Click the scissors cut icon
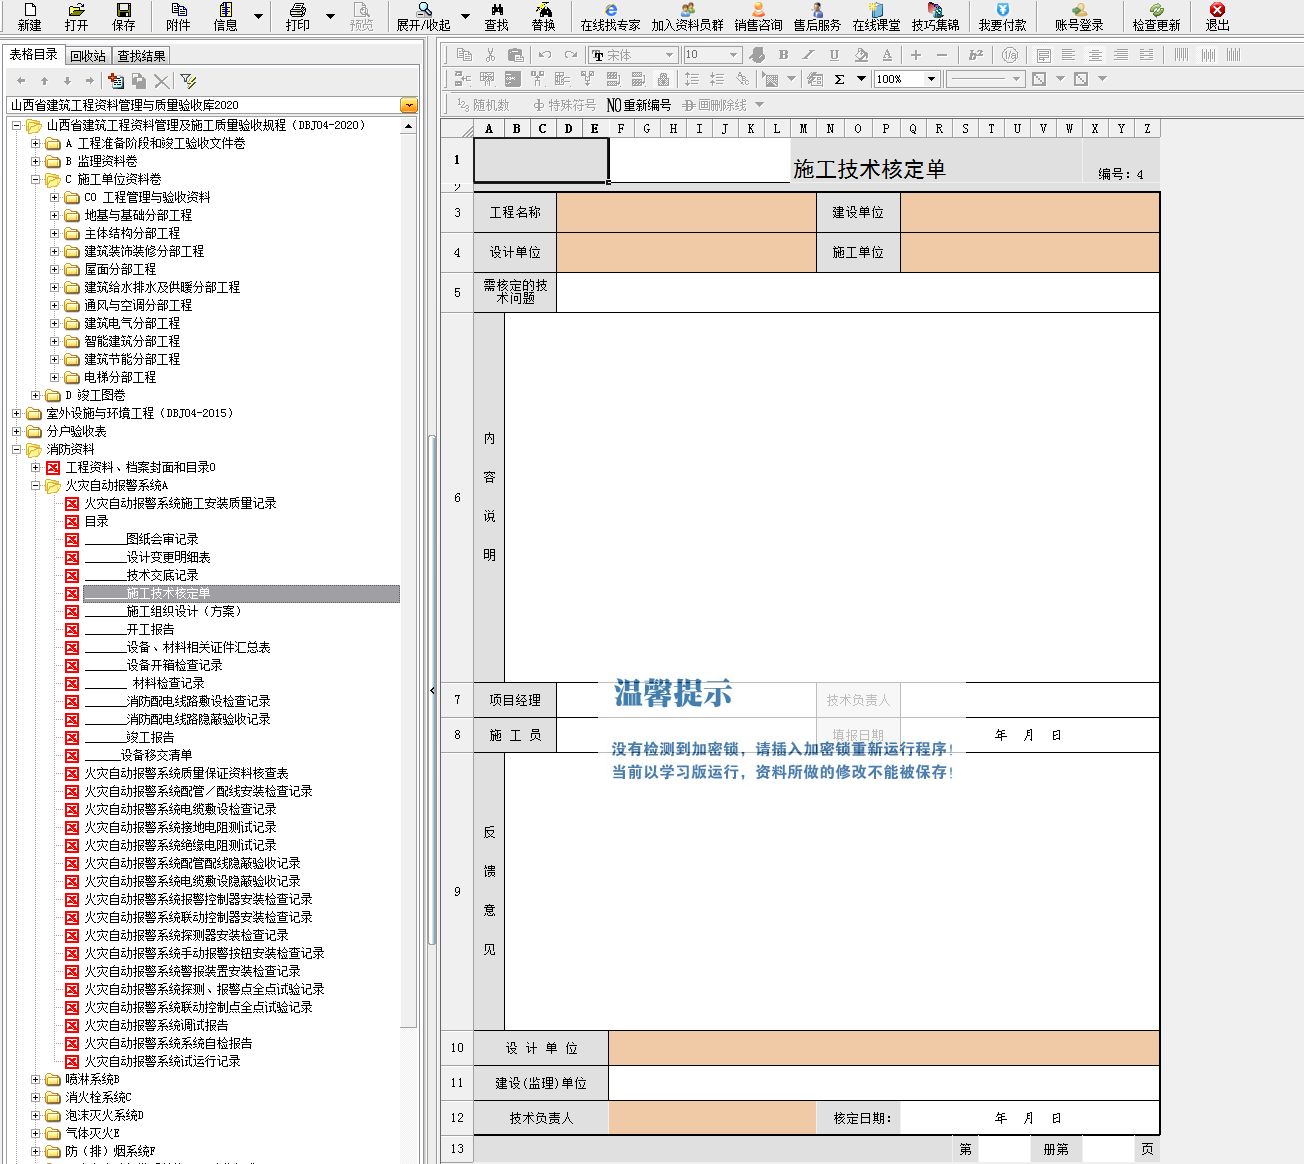Screen dimensions: 1304x1164 click(490, 55)
